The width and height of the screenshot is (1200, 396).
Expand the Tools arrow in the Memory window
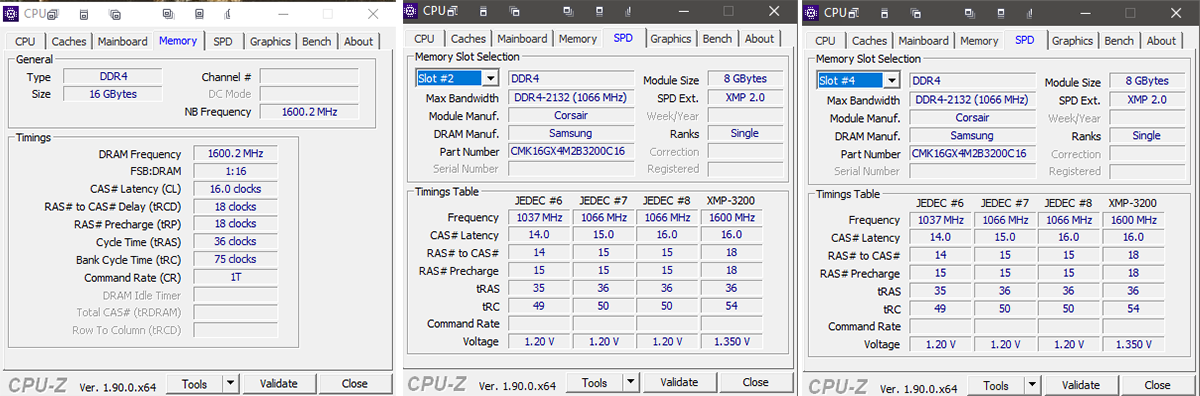click(230, 383)
